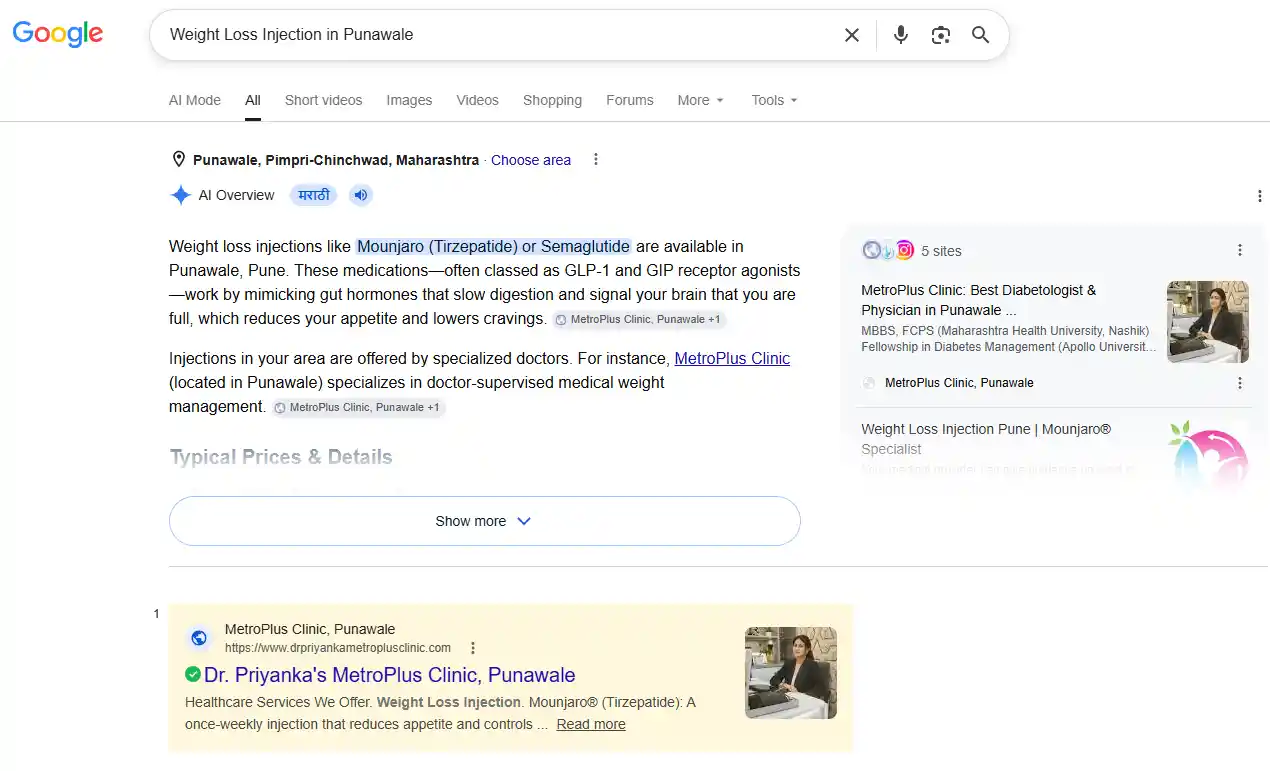Click the first result's doctor thumbnail
The image size is (1270, 771).
click(x=791, y=673)
